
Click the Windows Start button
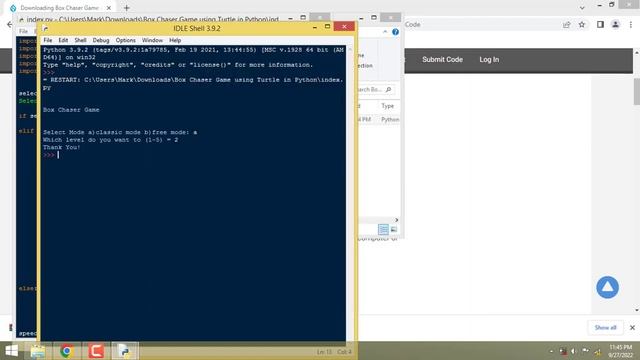coord(11,351)
